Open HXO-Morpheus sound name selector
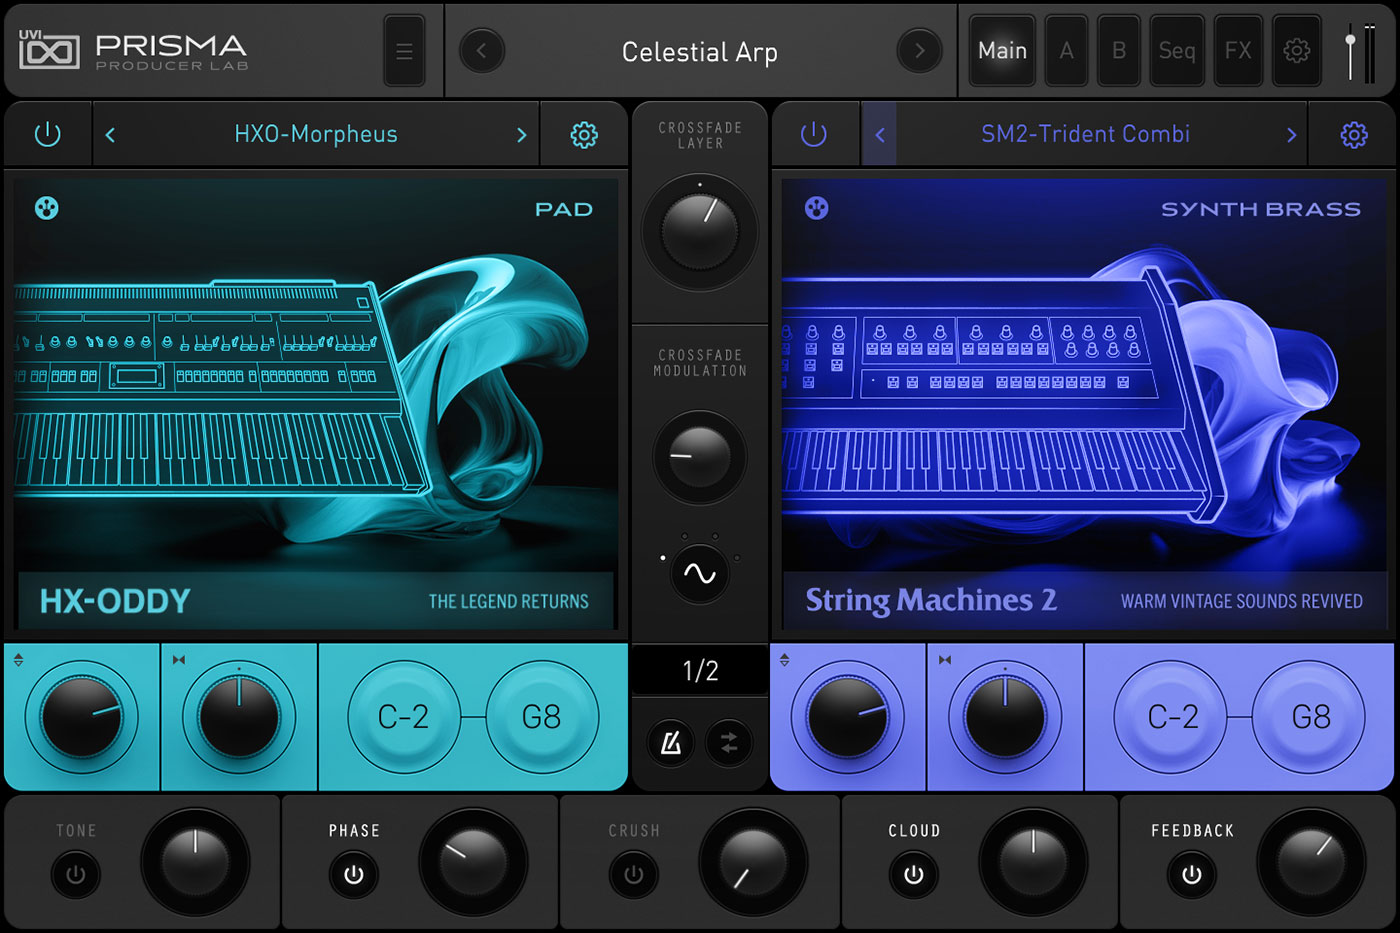The image size is (1400, 933). point(316,134)
